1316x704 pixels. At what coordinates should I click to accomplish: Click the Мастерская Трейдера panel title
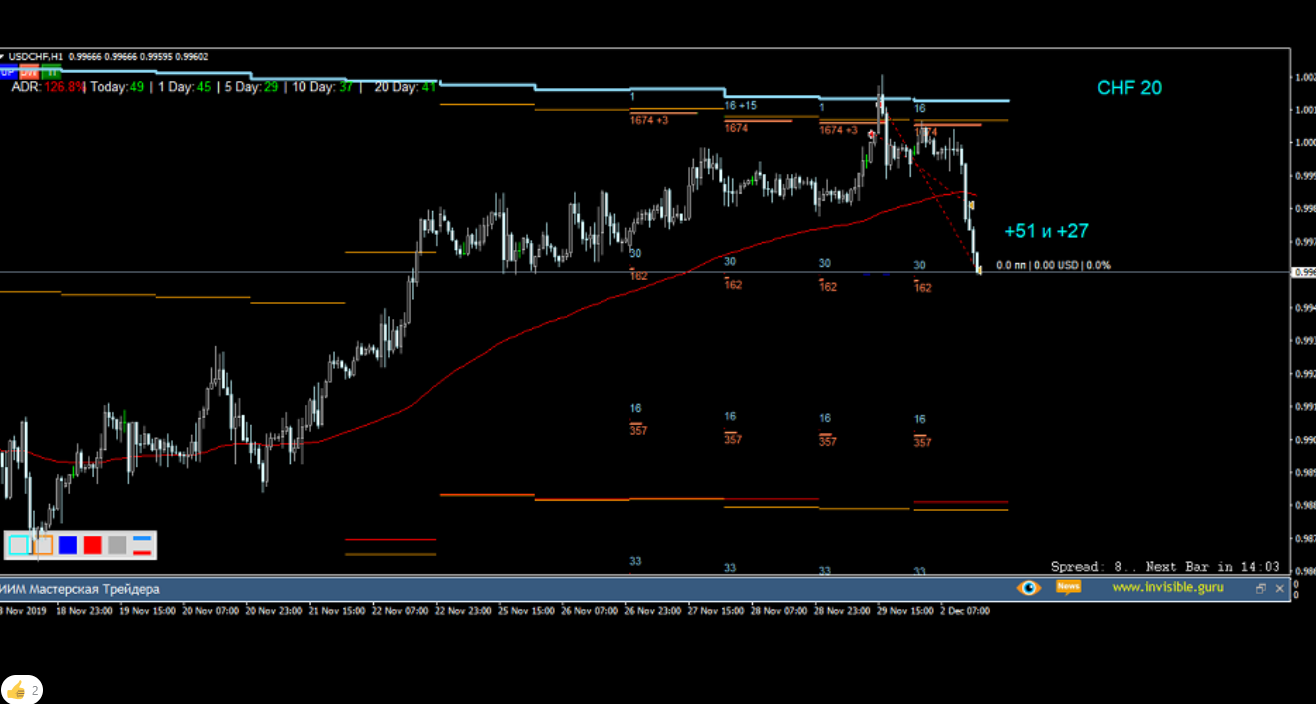coord(80,589)
